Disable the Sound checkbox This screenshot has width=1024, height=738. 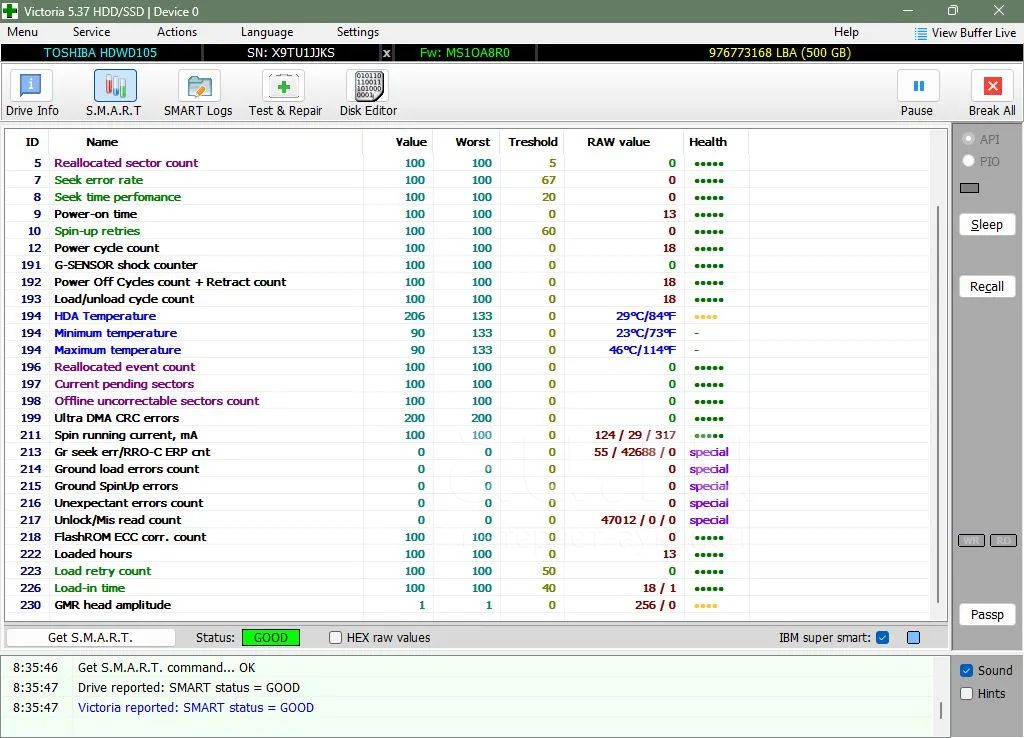tap(966, 671)
